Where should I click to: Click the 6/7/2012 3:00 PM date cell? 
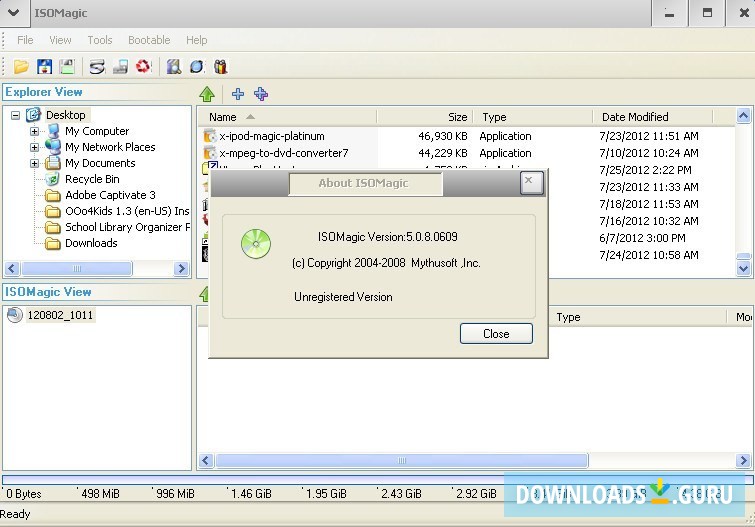tap(642, 238)
